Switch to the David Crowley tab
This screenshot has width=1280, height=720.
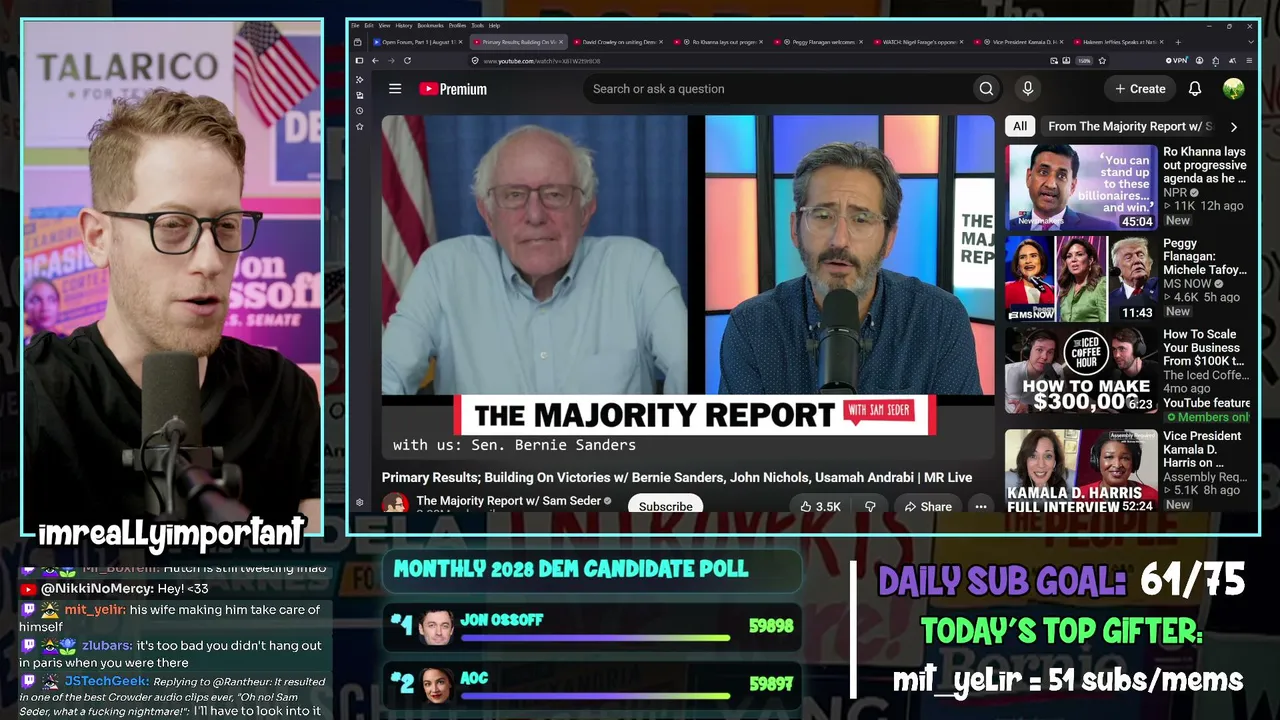[618, 42]
